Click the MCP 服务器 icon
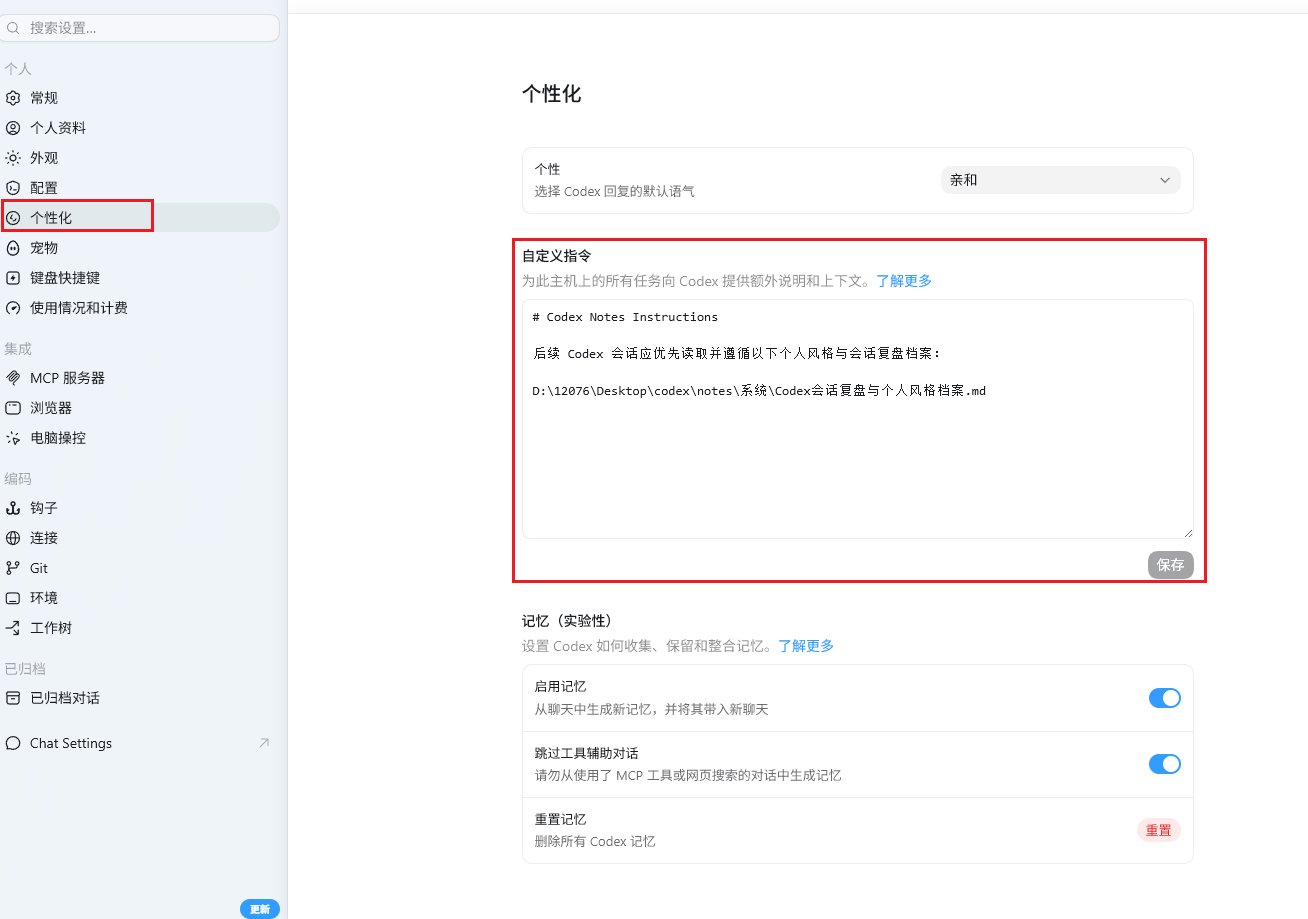 click(x=13, y=378)
